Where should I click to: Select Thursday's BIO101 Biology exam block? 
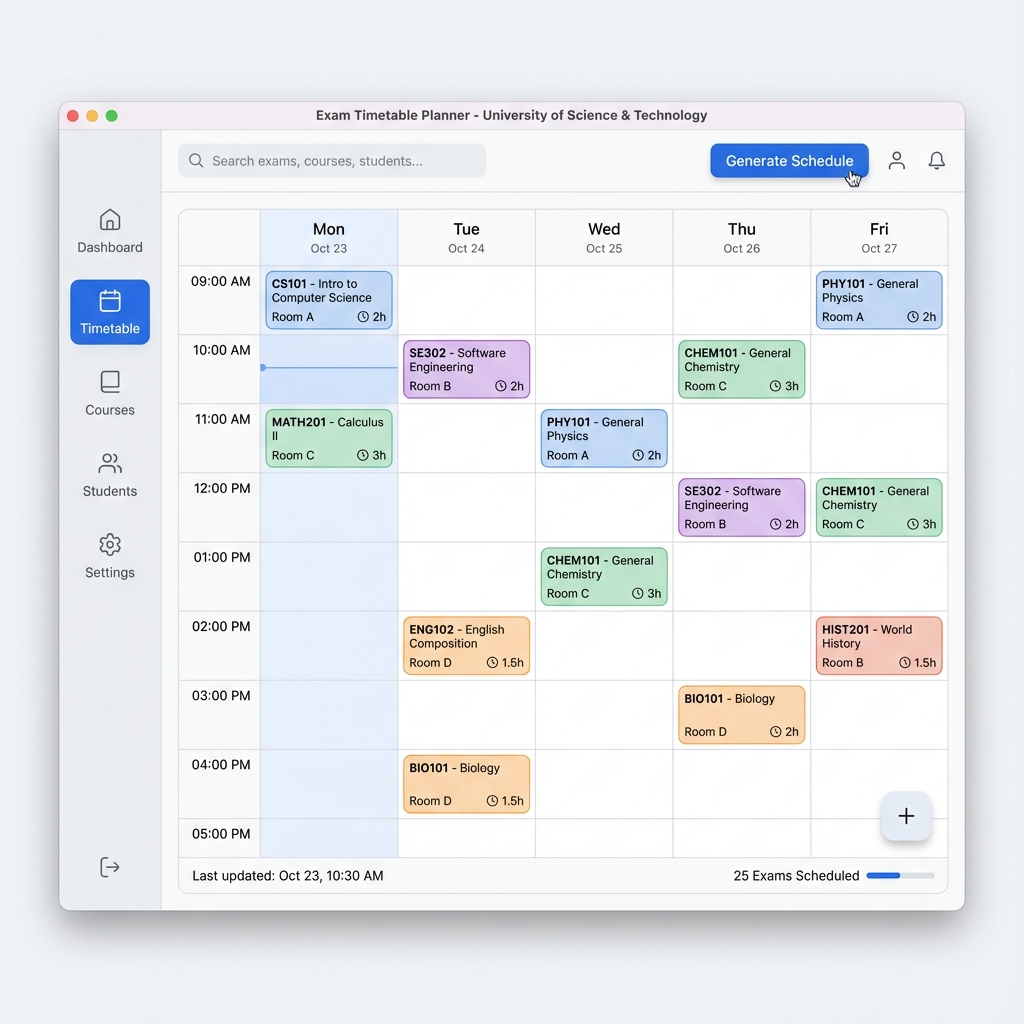741,714
